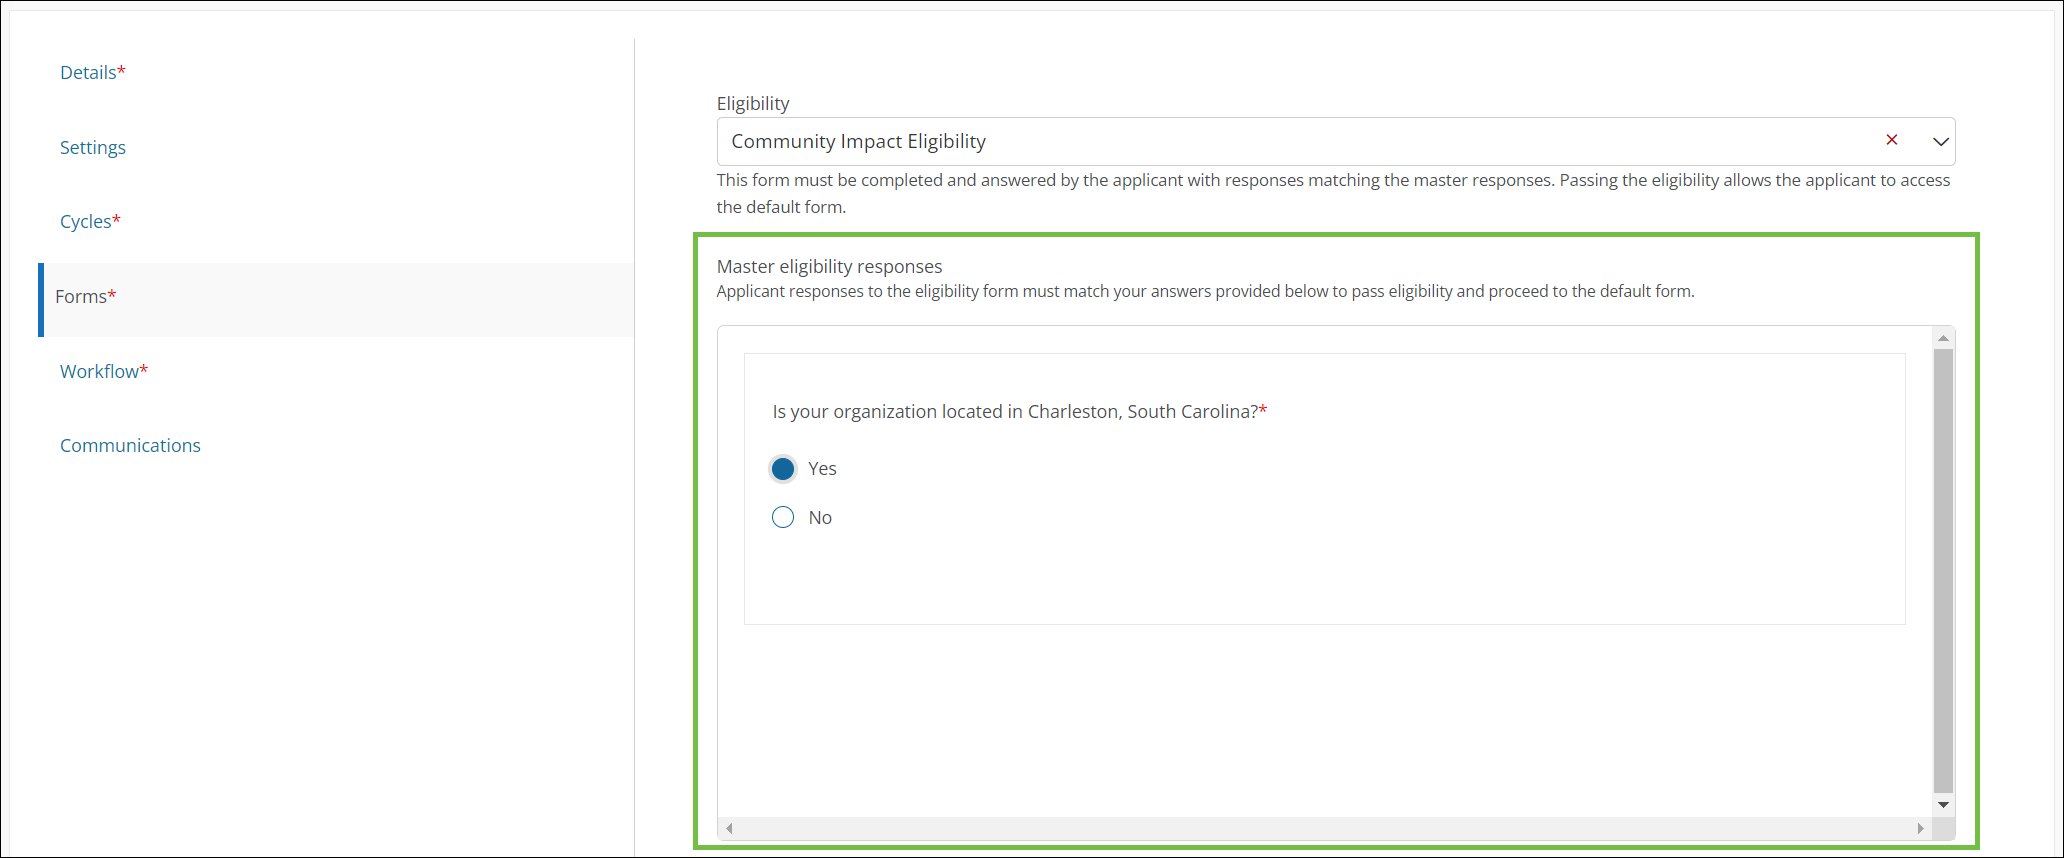Screen dimensions: 2064x858
Task: Click the scroll up arrow of responses panel
Action: coord(1944,338)
